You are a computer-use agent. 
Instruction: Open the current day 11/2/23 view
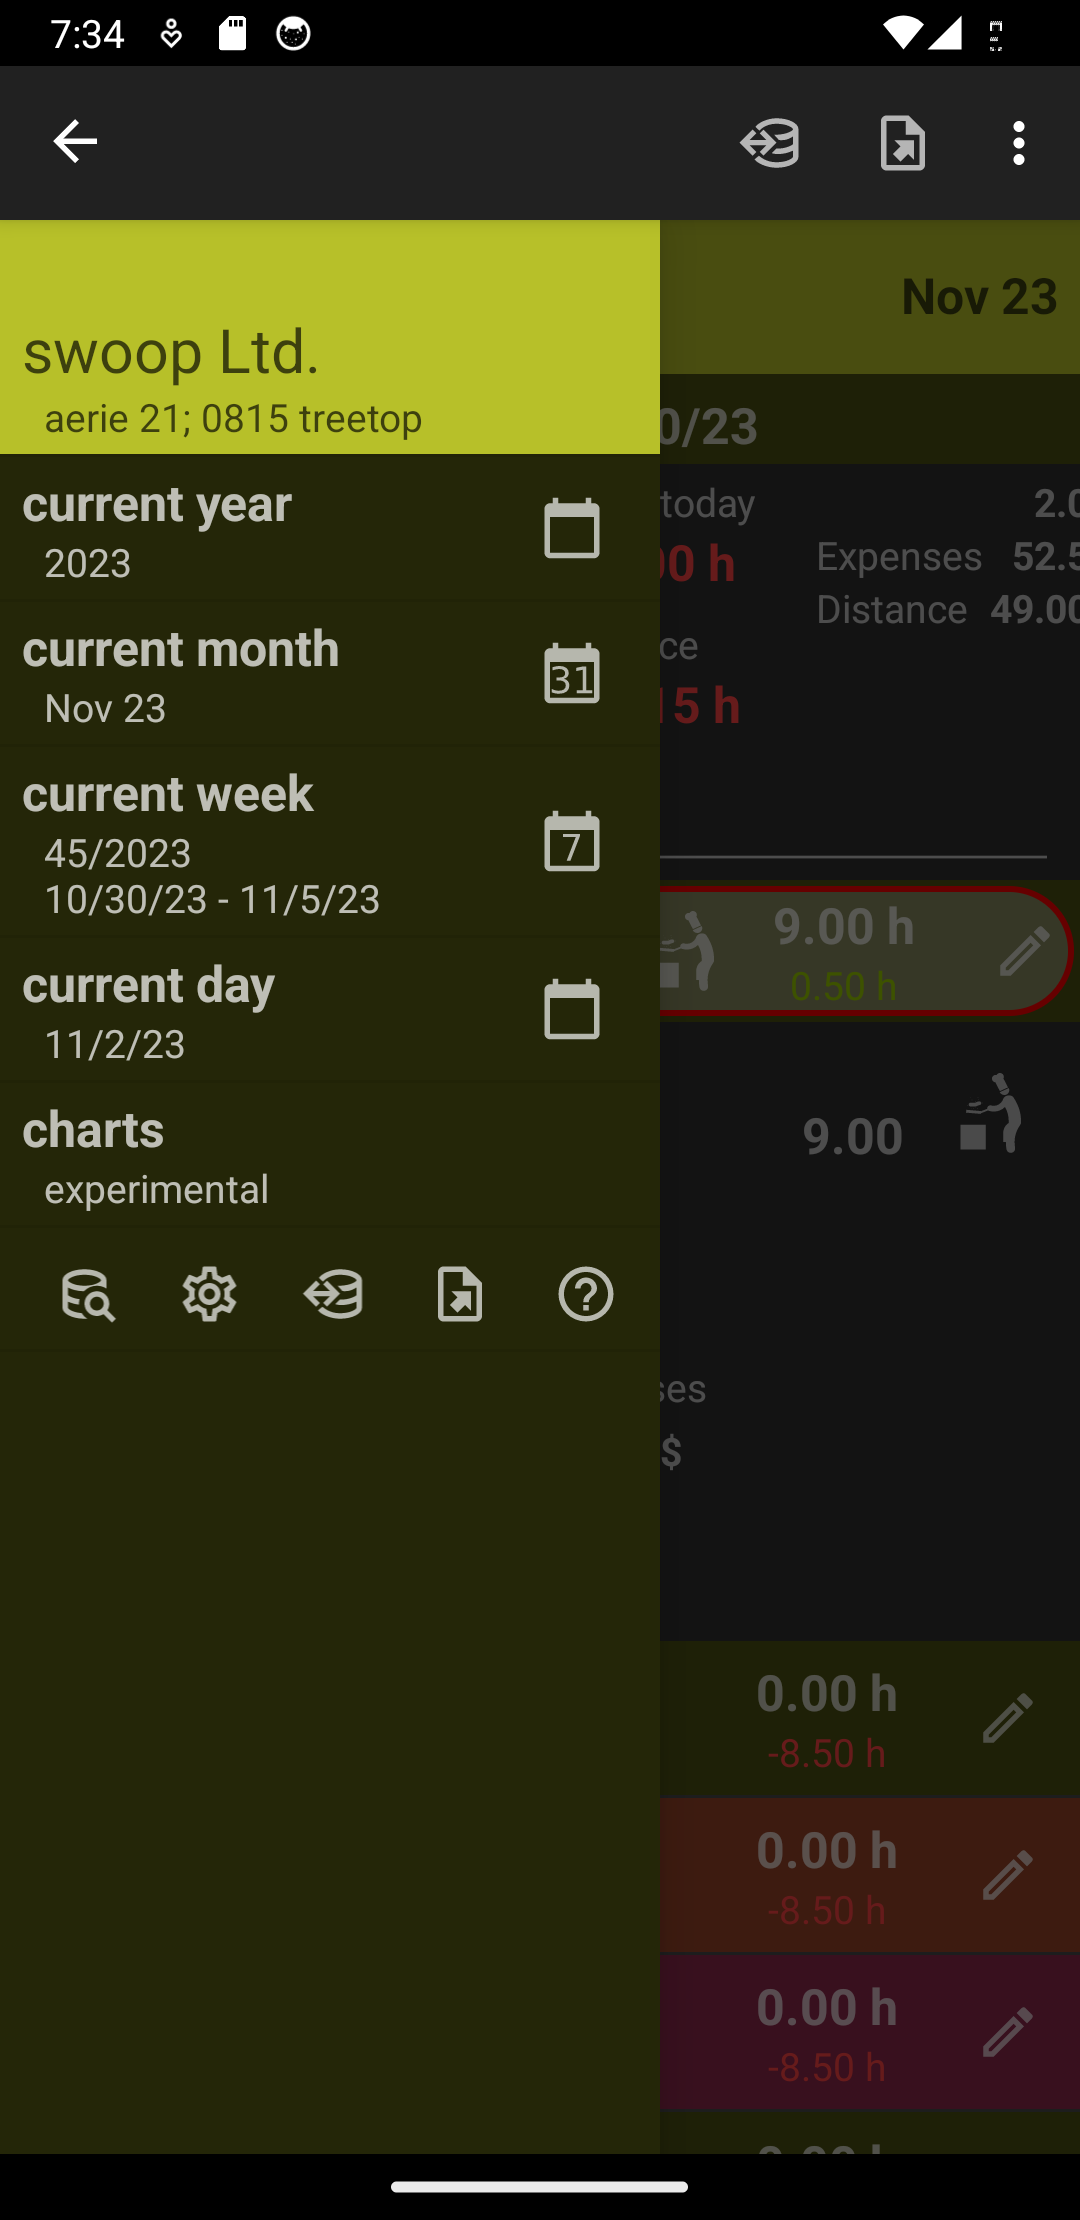point(250,1011)
